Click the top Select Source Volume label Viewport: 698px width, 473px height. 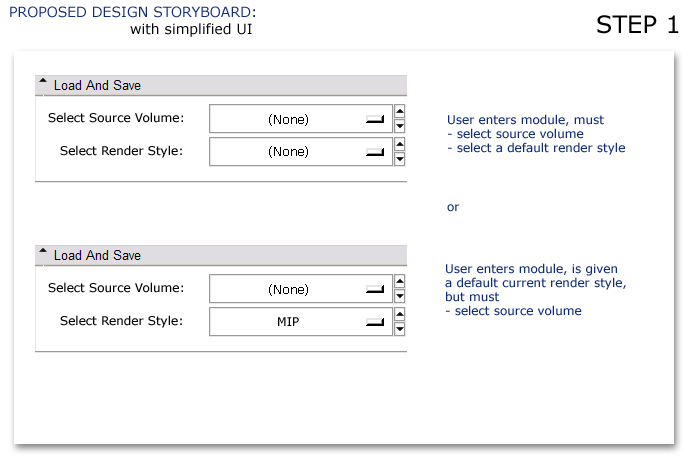[x=116, y=118]
